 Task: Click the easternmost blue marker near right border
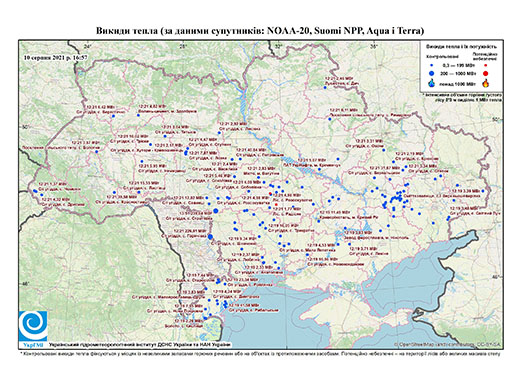tap(483, 191)
